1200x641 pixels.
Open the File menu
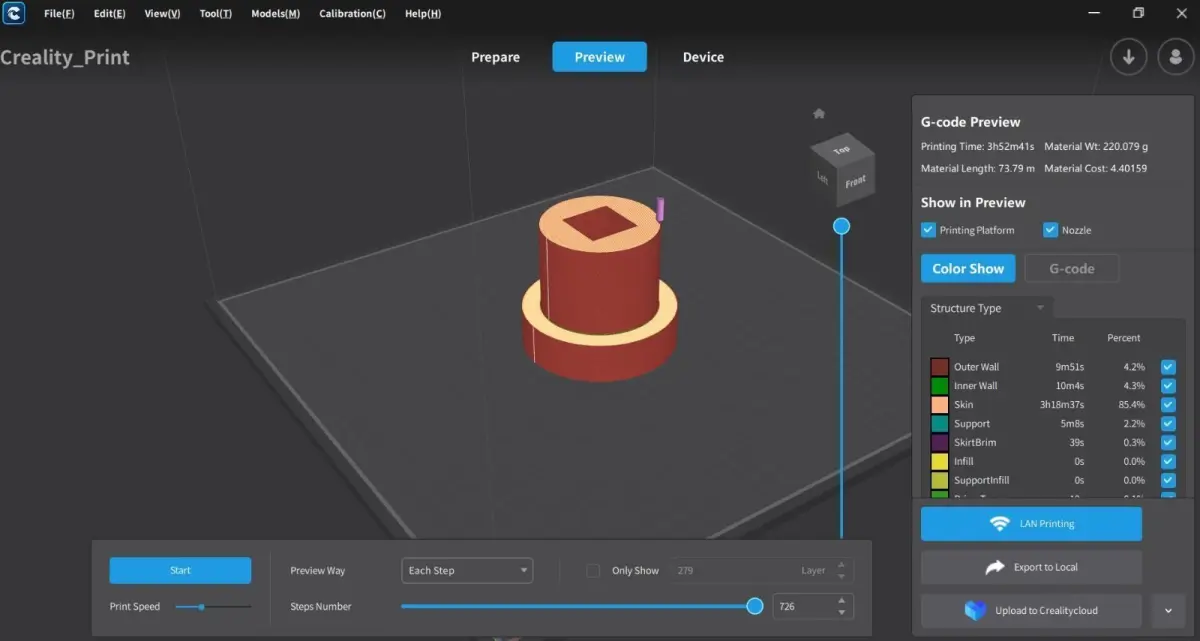coord(59,14)
